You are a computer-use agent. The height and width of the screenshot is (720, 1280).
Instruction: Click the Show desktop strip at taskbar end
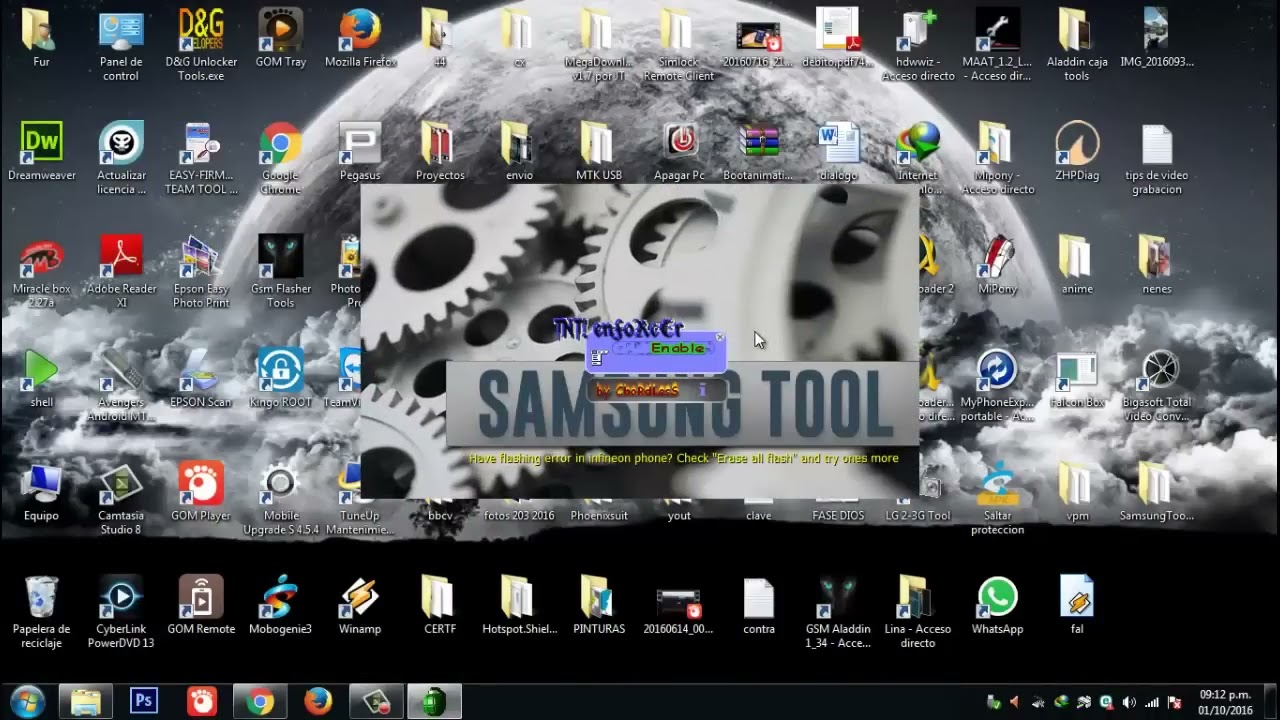click(x=1272, y=701)
